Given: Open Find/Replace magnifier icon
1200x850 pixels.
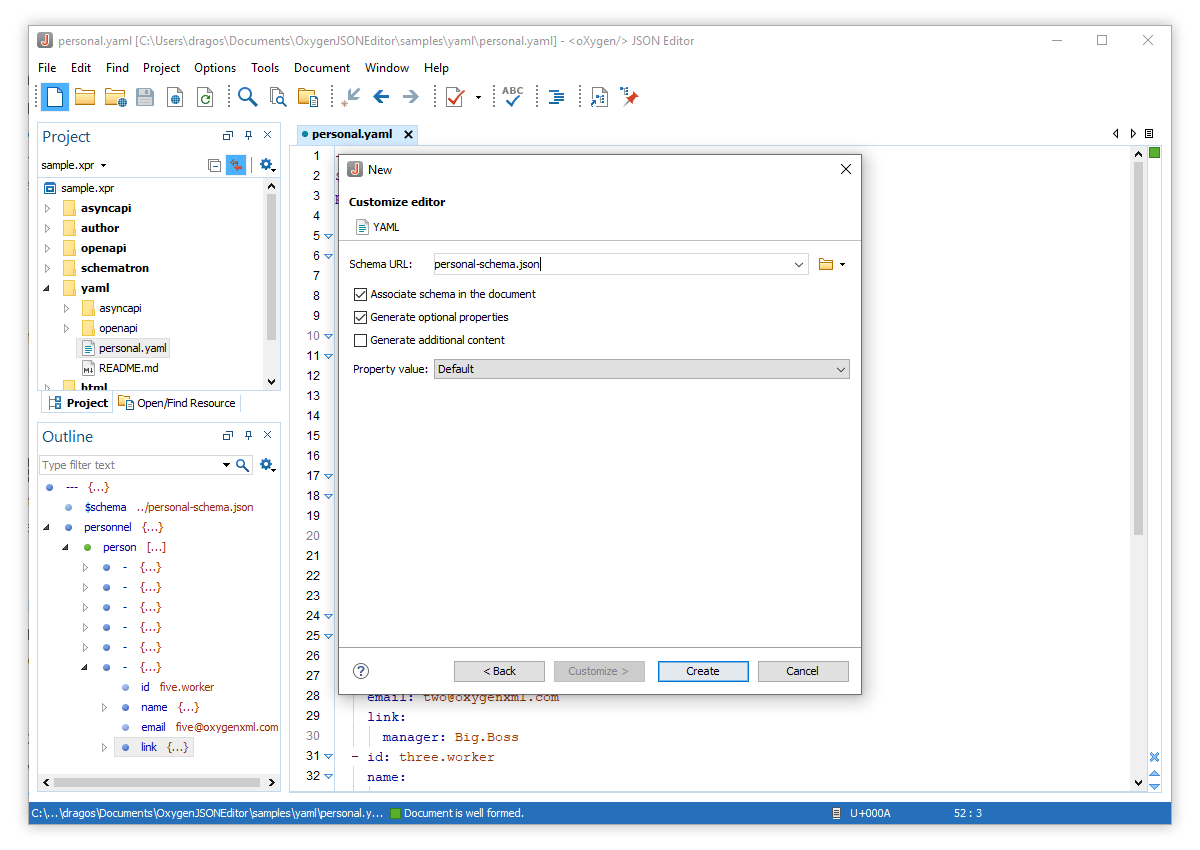Looking at the screenshot, I should tap(247, 97).
